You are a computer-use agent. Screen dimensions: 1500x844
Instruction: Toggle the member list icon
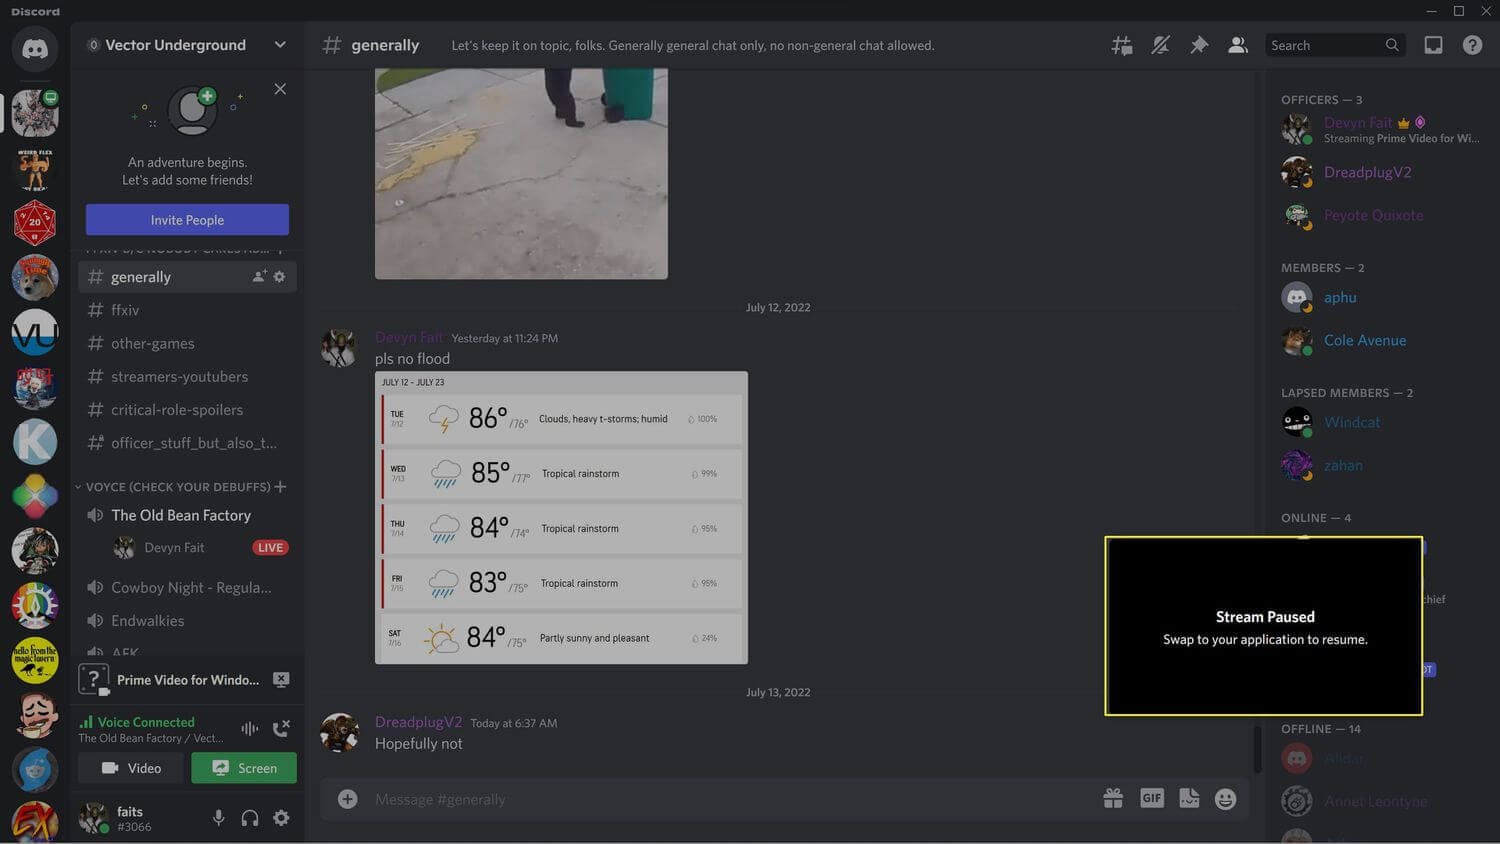point(1237,45)
